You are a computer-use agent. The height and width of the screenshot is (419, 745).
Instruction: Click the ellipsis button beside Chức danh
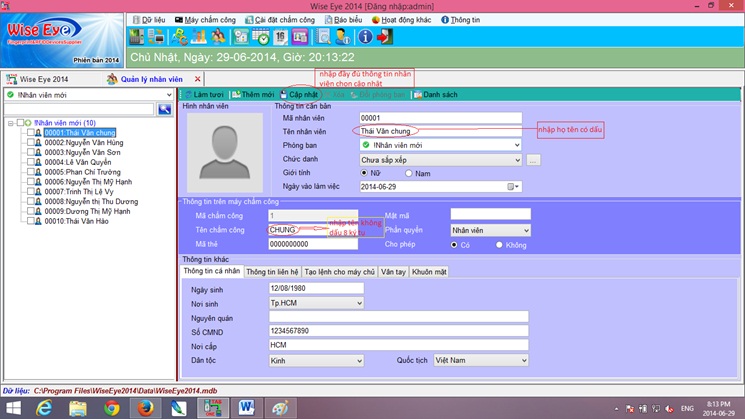(x=533, y=161)
